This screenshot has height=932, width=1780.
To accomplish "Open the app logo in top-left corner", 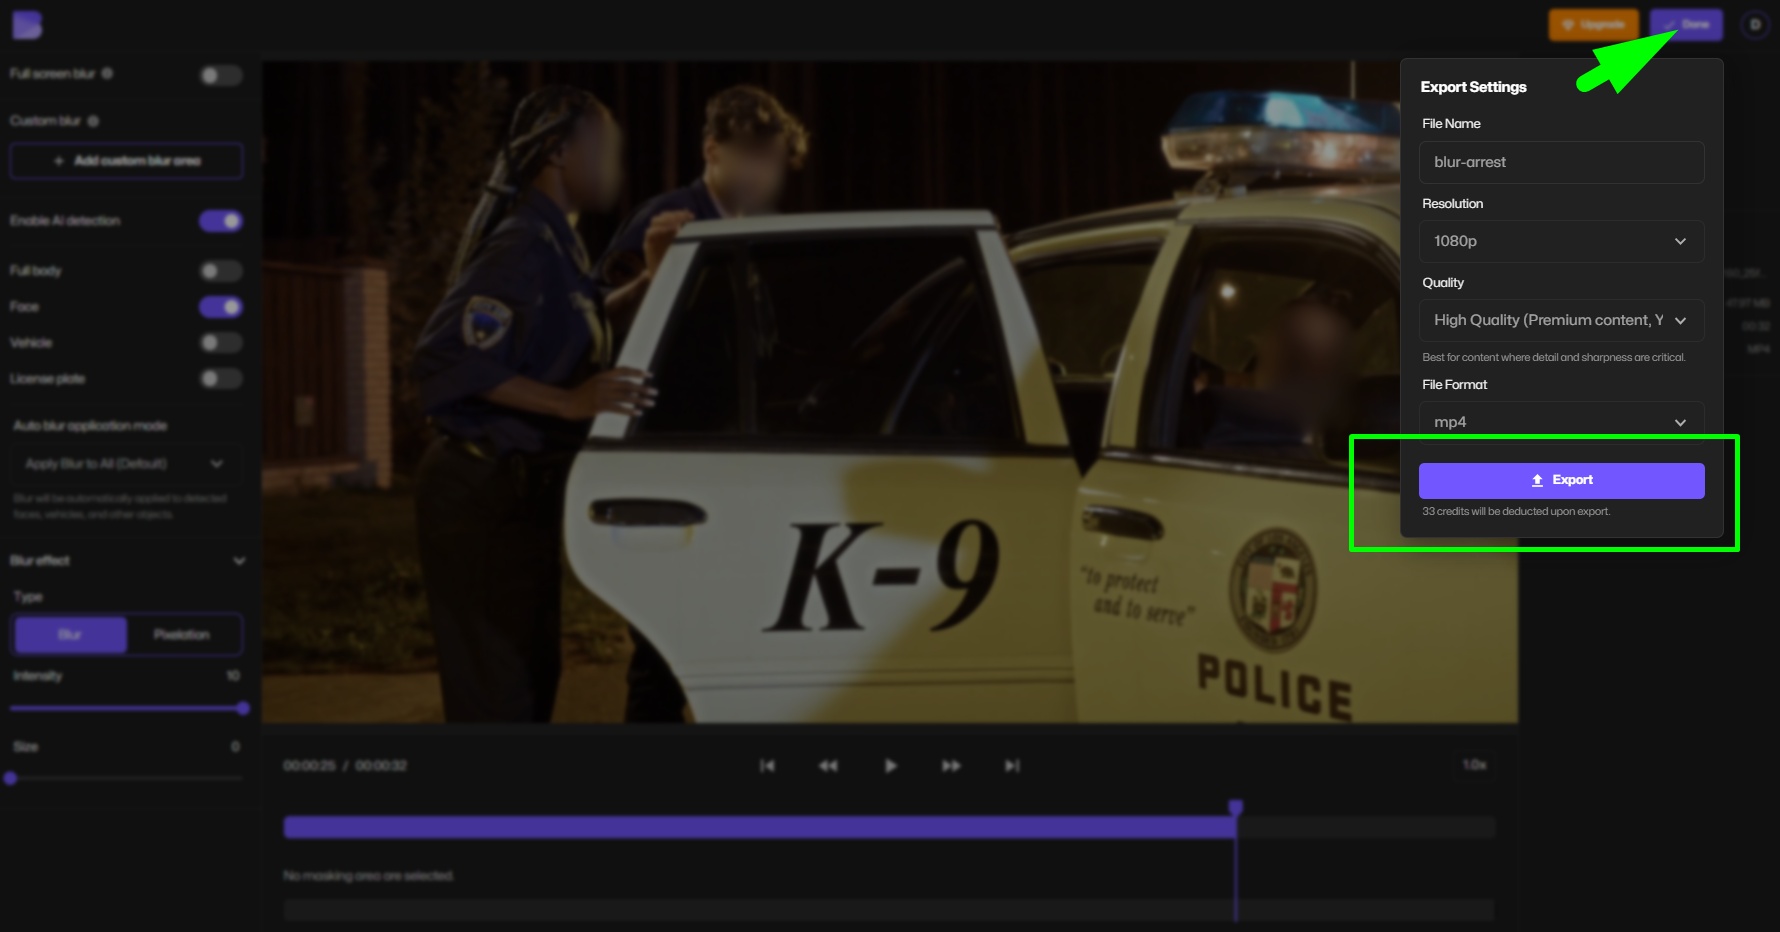I will point(27,24).
